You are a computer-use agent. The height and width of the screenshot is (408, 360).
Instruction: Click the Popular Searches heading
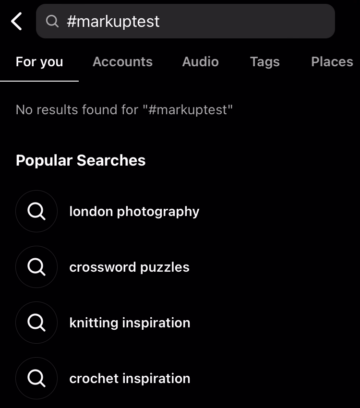(x=81, y=161)
